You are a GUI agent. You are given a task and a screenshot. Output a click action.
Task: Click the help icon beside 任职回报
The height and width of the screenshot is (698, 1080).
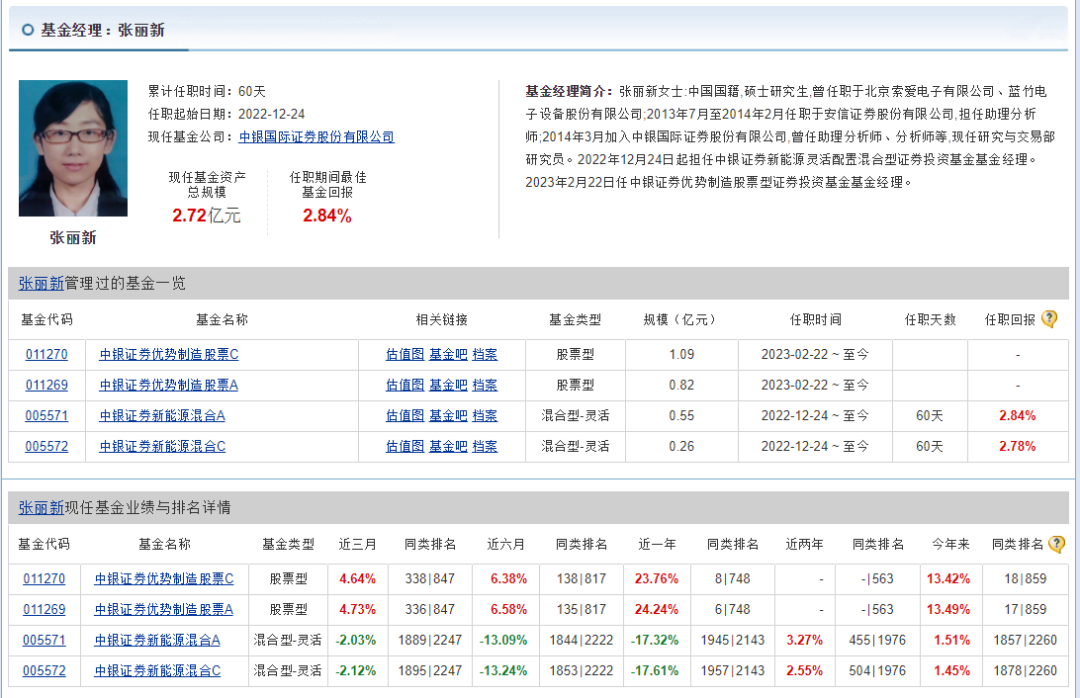[1049, 318]
